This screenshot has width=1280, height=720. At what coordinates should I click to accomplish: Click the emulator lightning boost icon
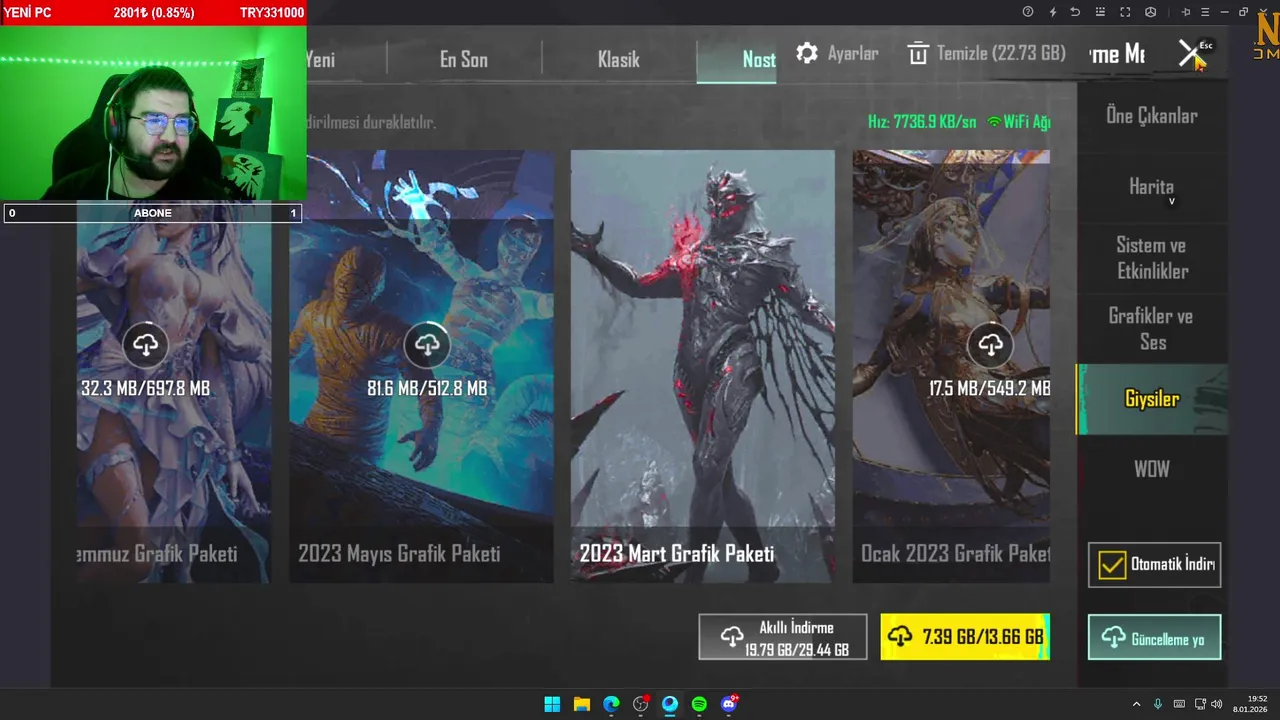pyautogui.click(x=1052, y=12)
